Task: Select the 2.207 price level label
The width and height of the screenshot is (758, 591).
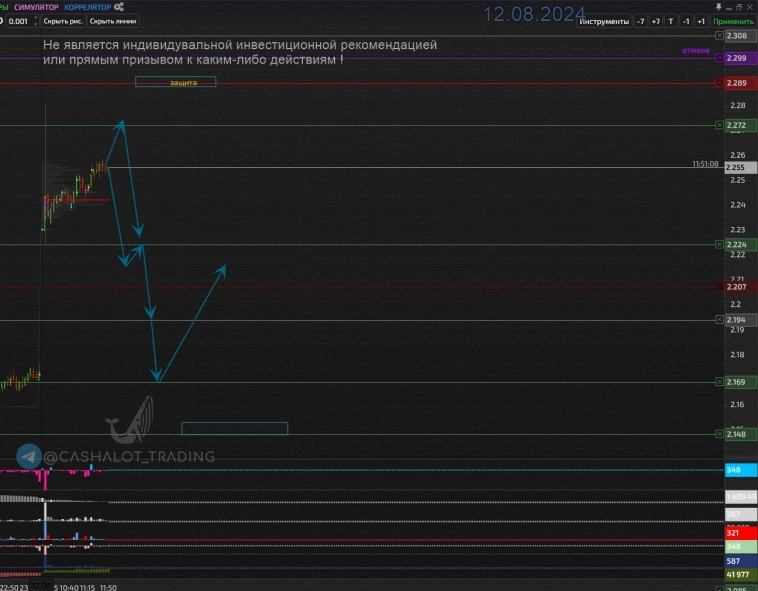Action: [x=741, y=287]
